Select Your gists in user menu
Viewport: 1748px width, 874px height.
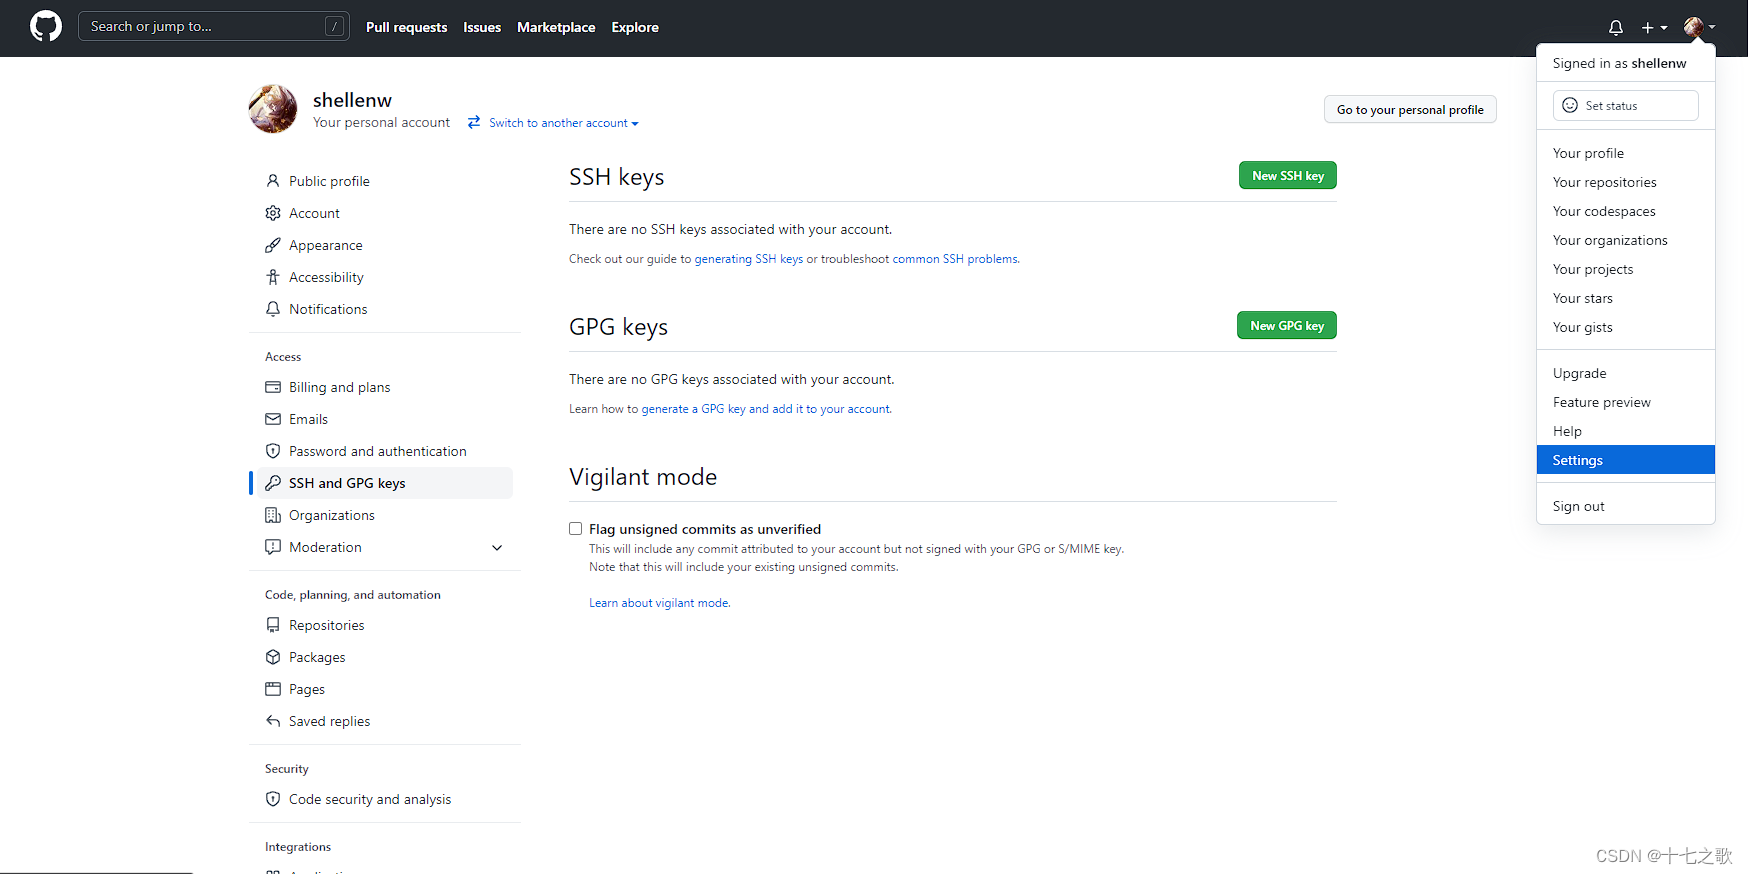coord(1626,327)
